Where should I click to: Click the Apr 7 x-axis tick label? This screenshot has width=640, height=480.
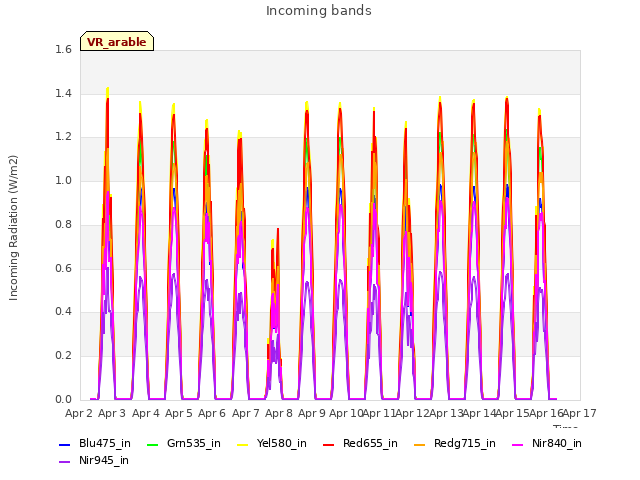[246, 413]
